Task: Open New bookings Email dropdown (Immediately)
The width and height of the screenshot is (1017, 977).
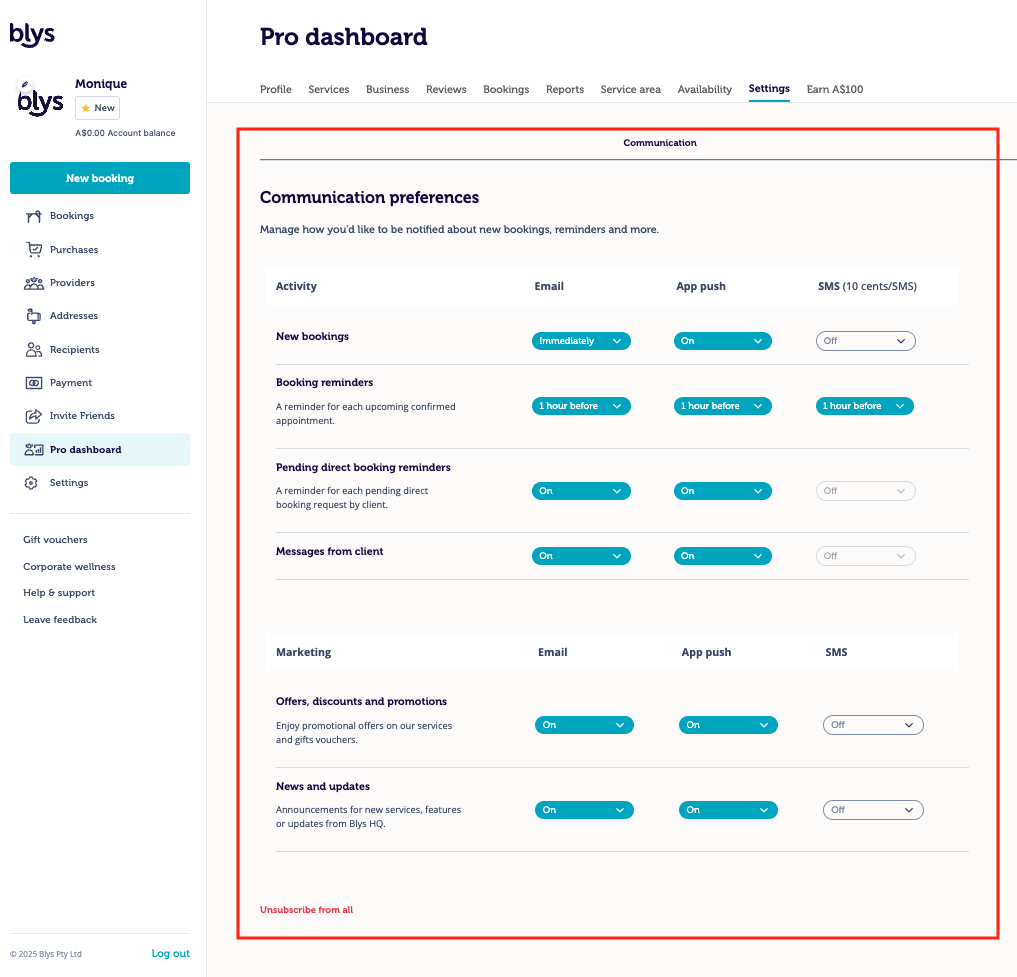Action: click(581, 341)
